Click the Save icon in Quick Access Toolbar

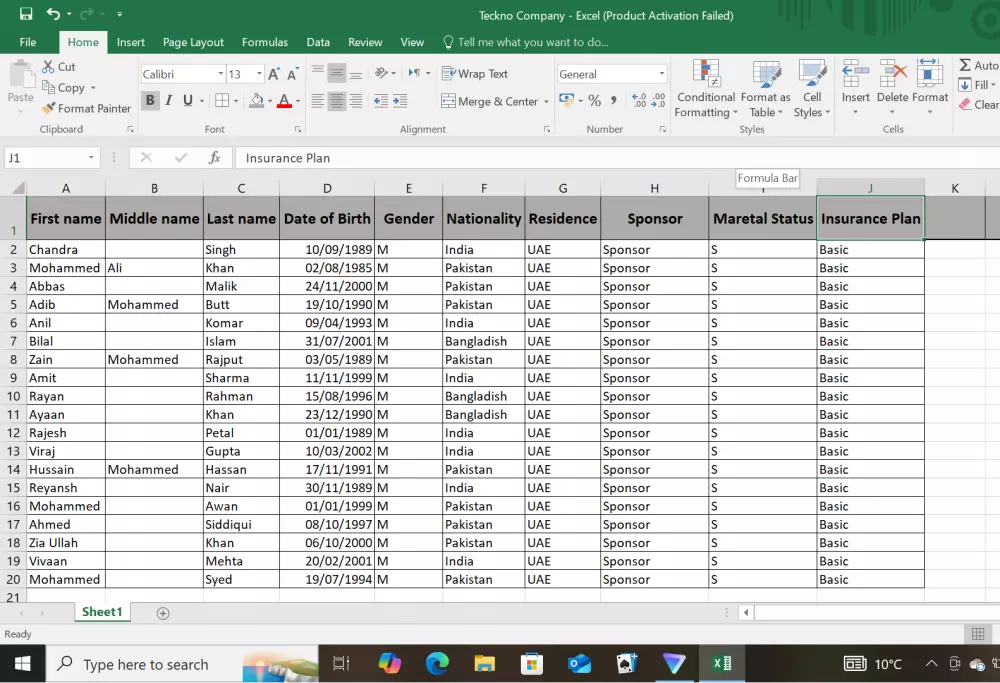click(26, 15)
